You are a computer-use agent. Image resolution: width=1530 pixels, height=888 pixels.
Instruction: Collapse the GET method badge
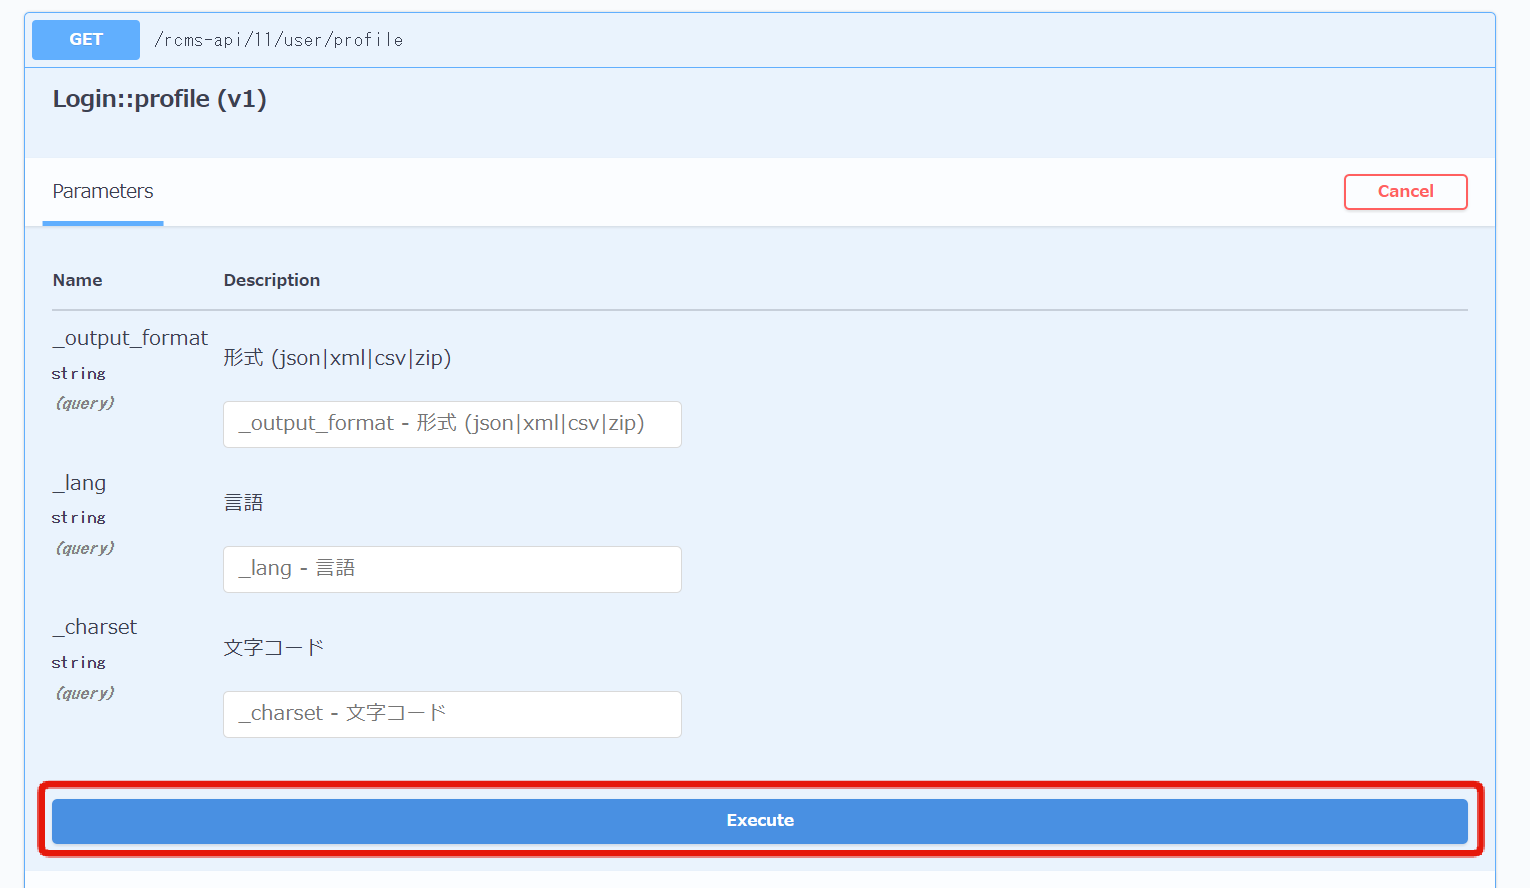coord(86,40)
